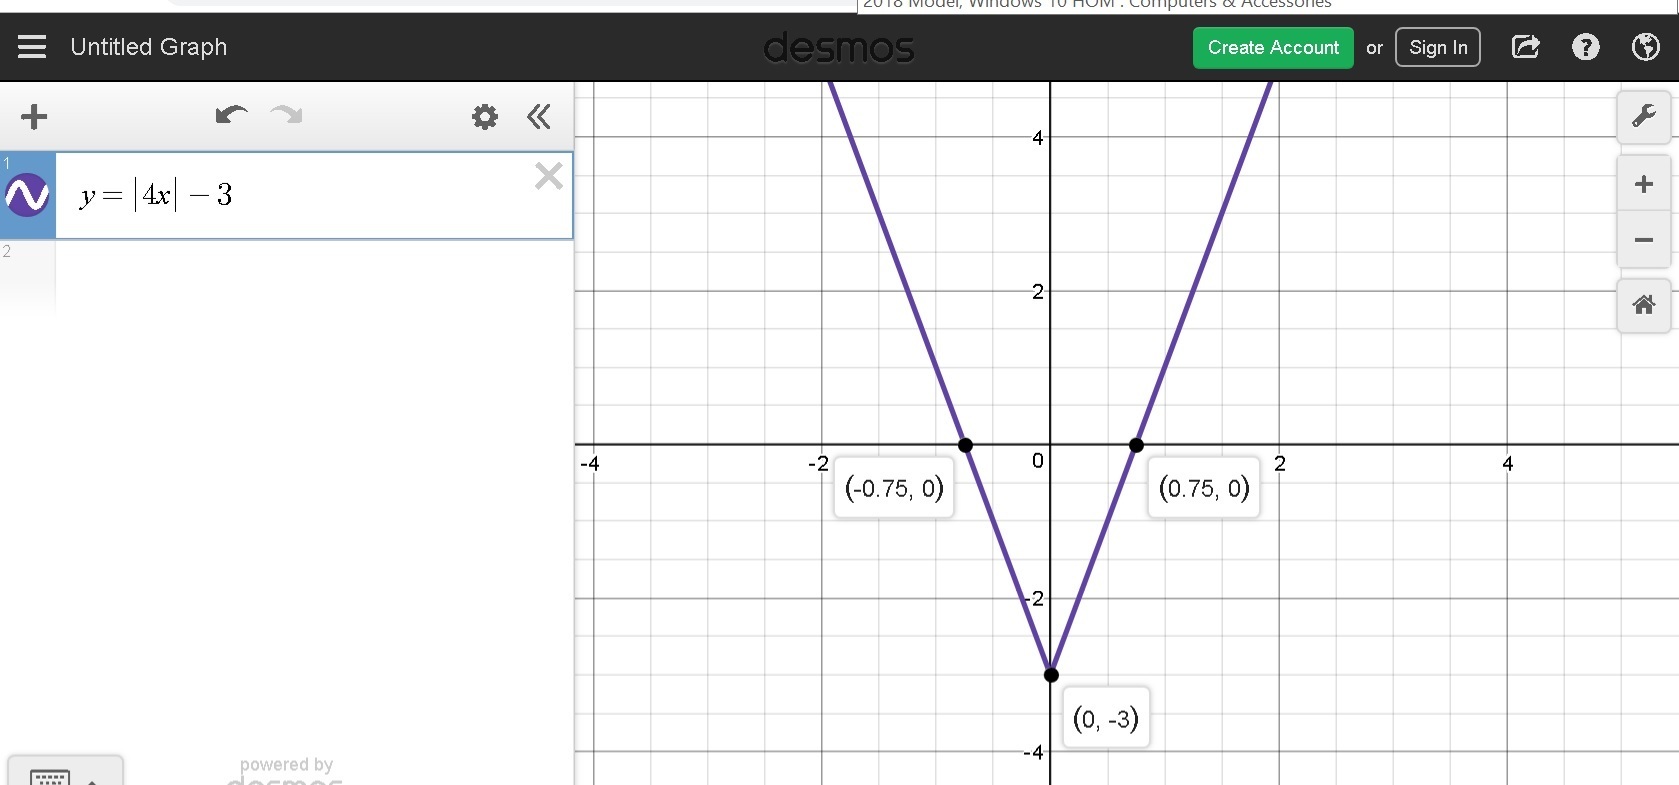The width and height of the screenshot is (1679, 785).
Task: Open expression list settings gear
Action: click(x=485, y=117)
